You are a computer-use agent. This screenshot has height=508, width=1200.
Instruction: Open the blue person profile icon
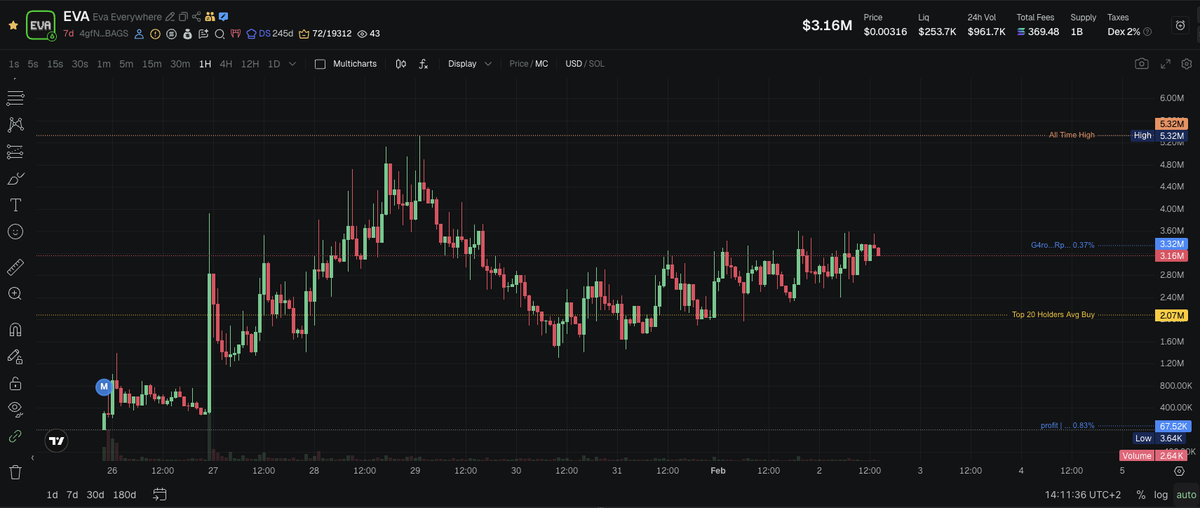139,34
